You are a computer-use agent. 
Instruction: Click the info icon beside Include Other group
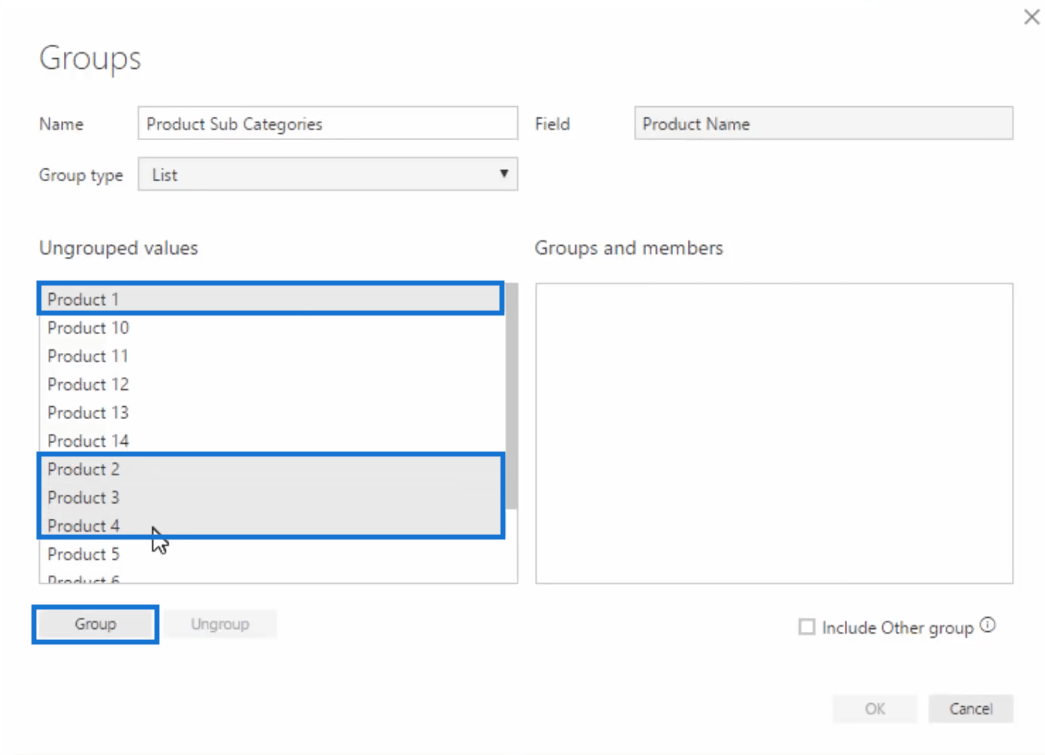click(x=988, y=625)
